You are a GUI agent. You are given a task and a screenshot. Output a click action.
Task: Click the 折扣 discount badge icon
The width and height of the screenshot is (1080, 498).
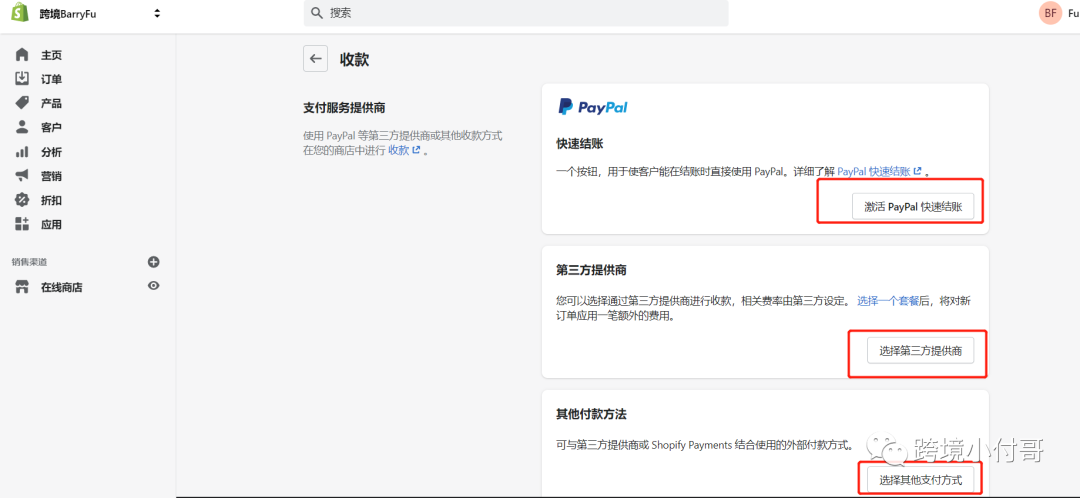point(22,200)
